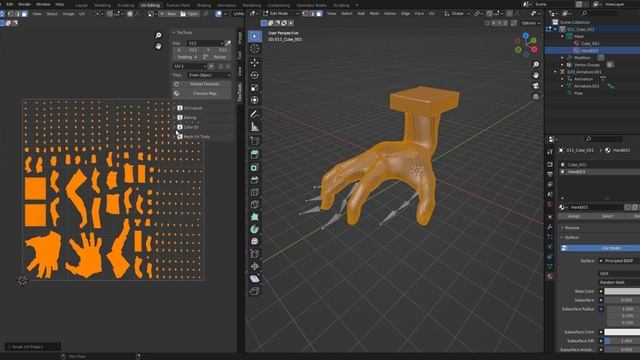Viewport: 640px width, 360px height.
Task: Toggle snapping magnet in 3D viewport header
Action: click(x=489, y=13)
